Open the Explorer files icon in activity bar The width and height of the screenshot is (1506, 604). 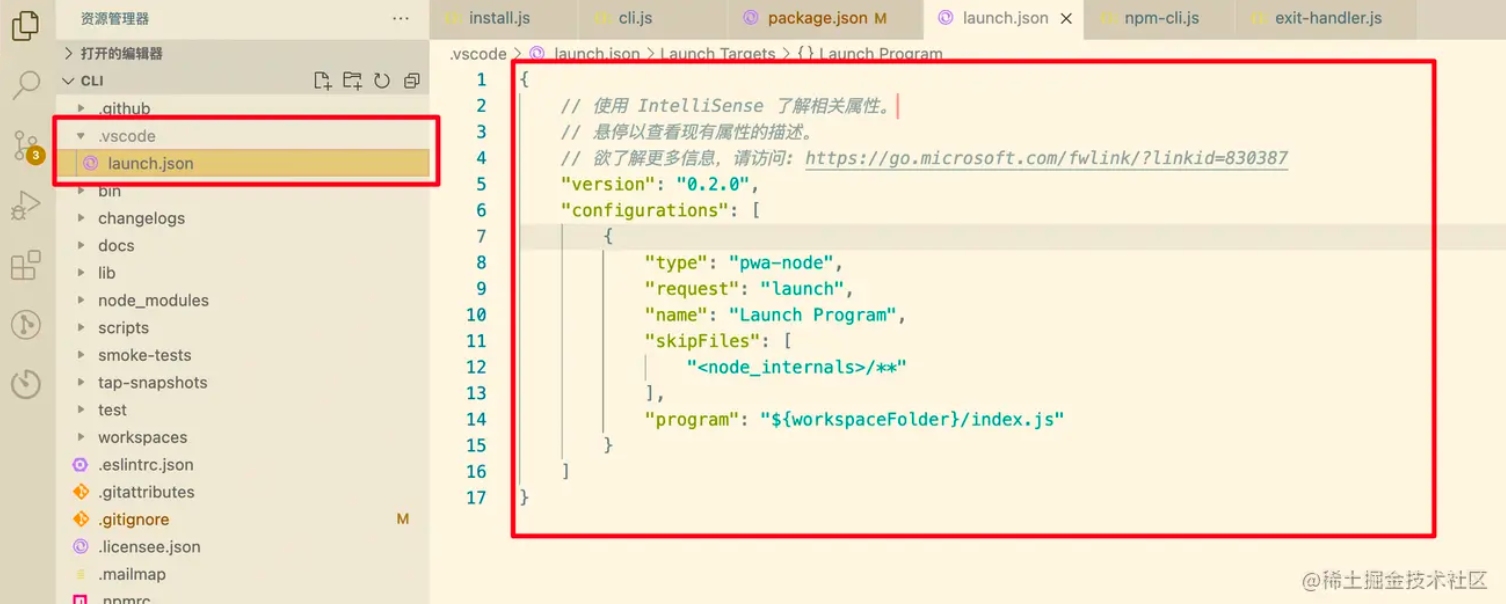(x=25, y=26)
